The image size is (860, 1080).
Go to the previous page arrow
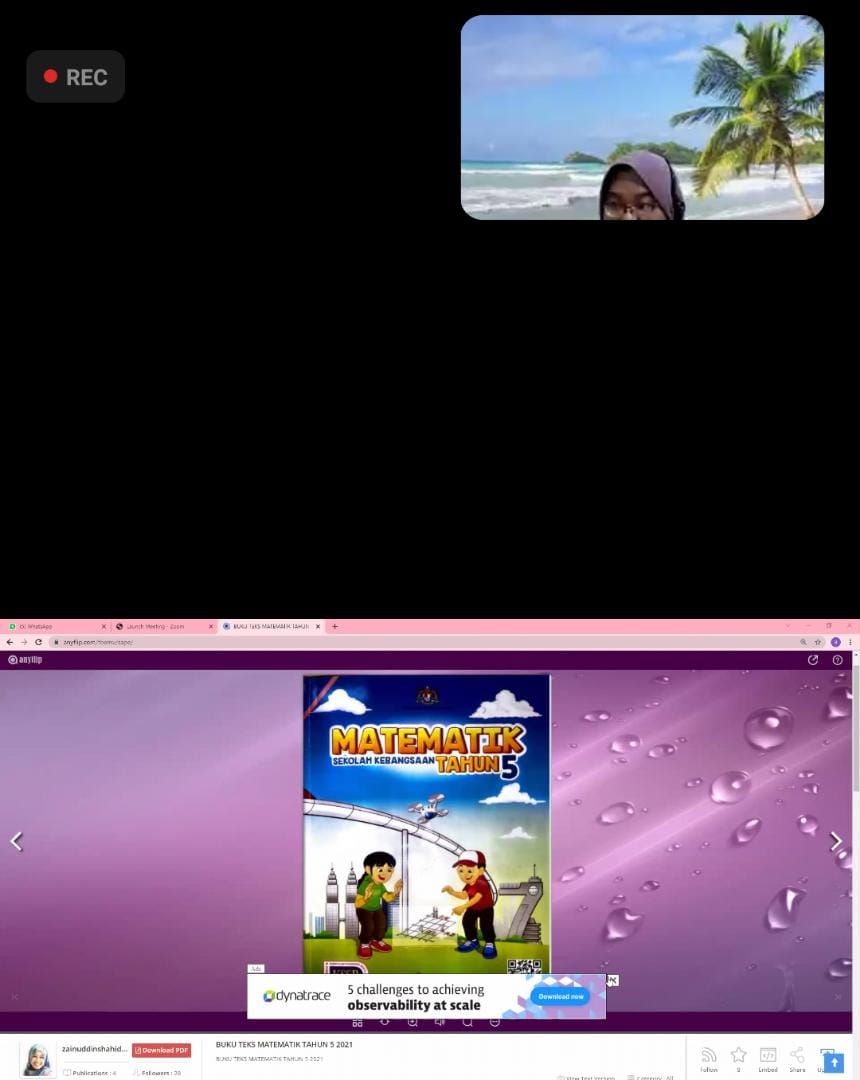pos(17,841)
